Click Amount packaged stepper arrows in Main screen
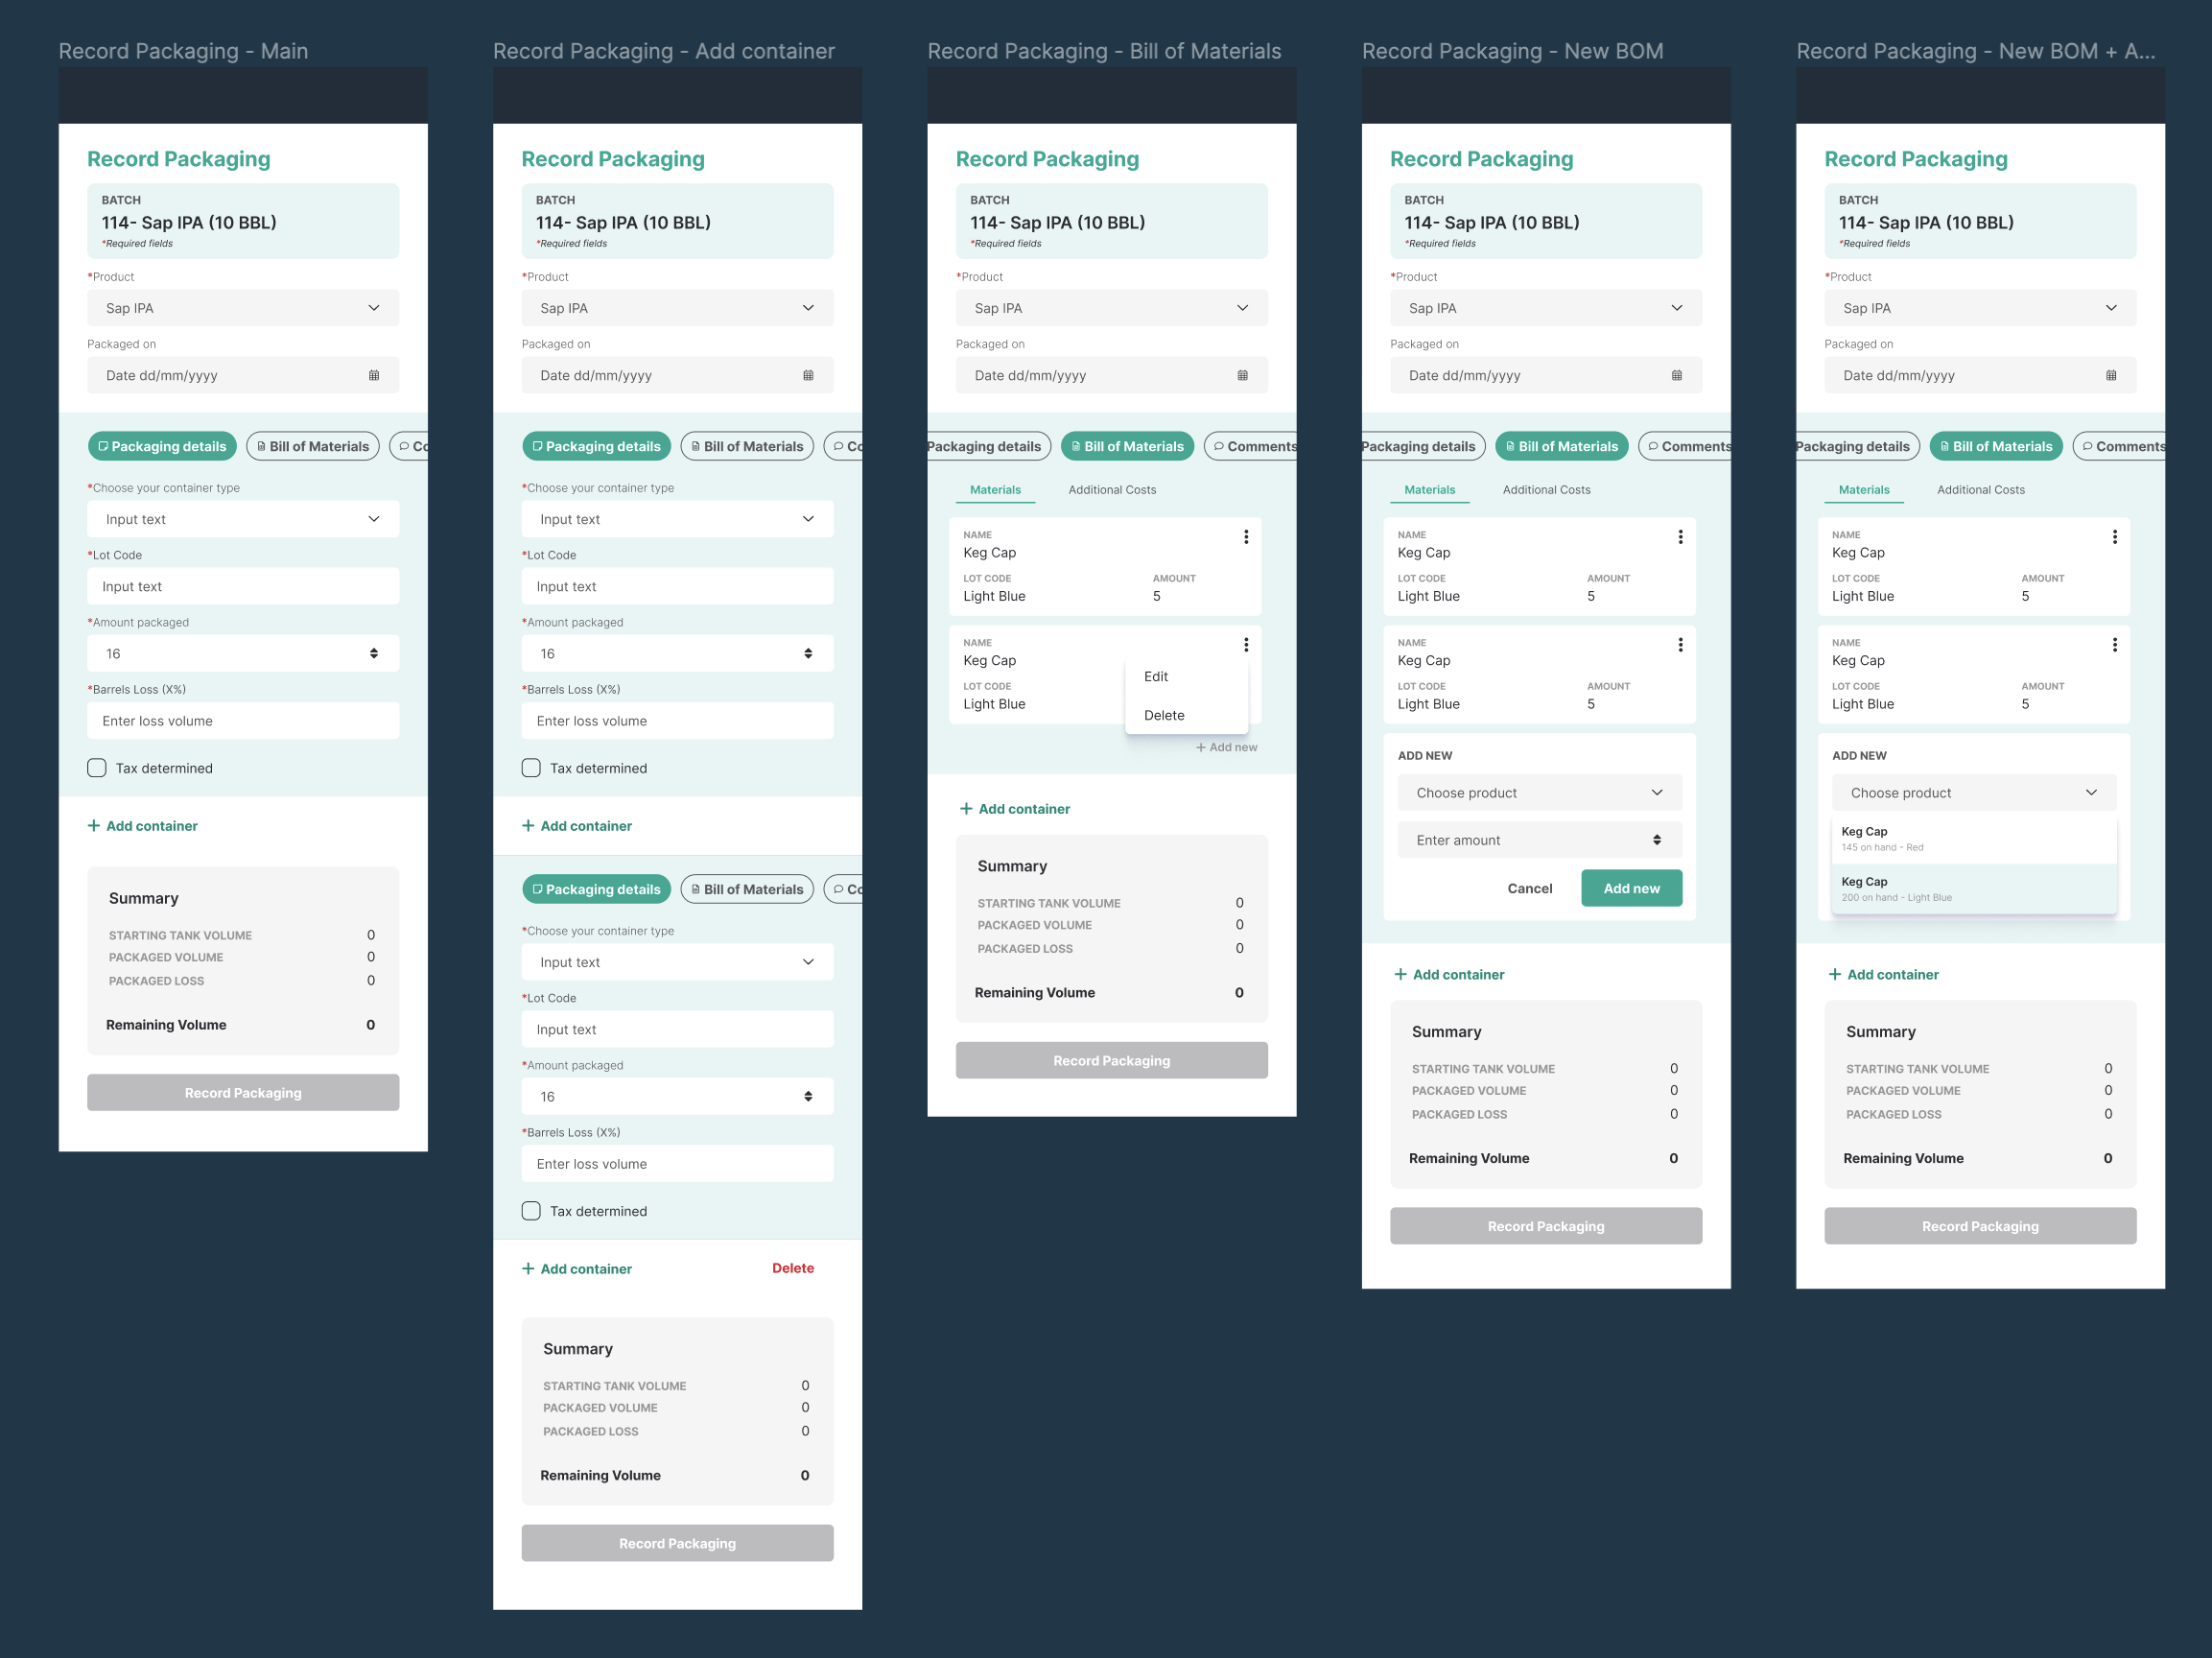Screen dimensions: 2212x1658 coord(374,653)
